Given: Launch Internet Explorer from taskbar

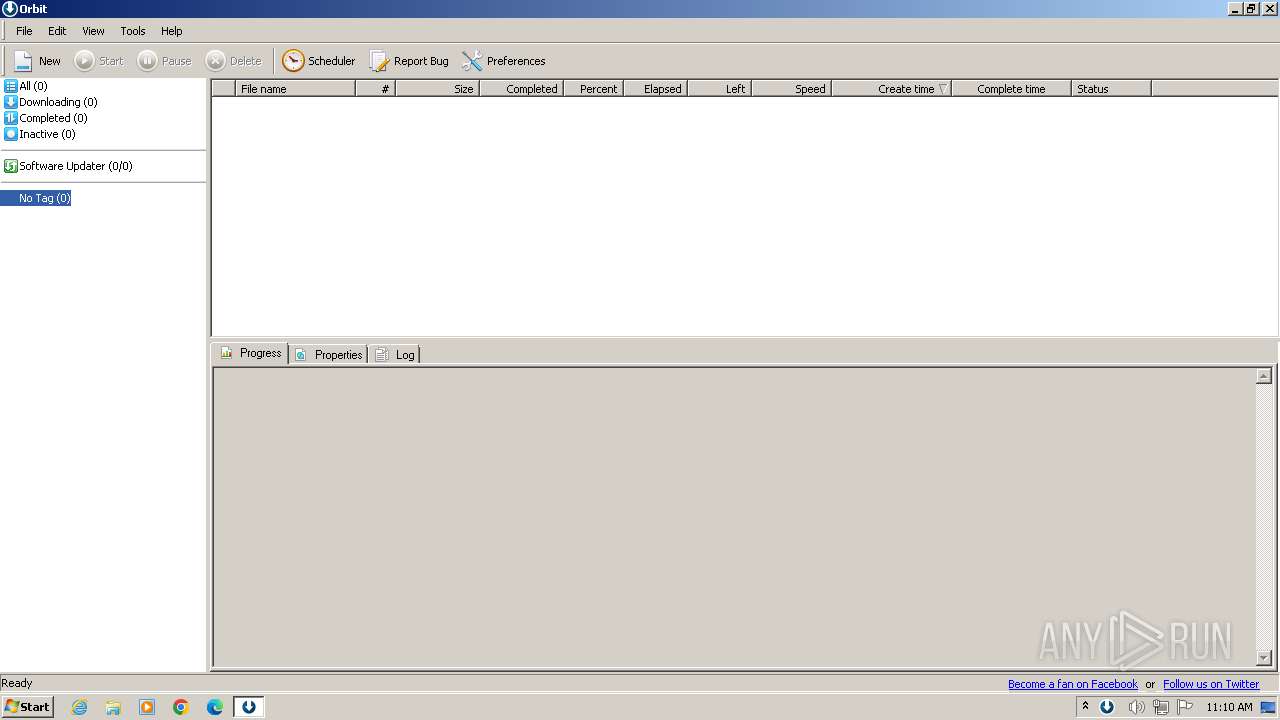Looking at the screenshot, I should 80,707.
